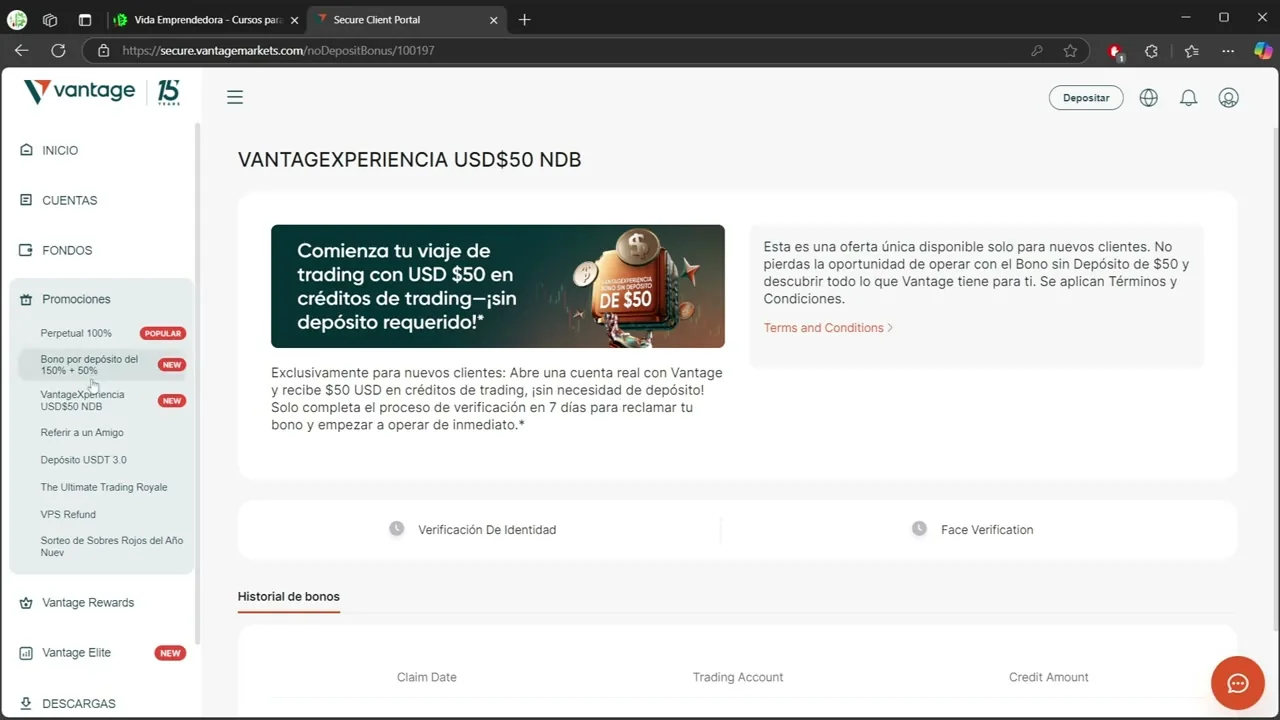Open the Terms and Conditions link
The image size is (1280, 720).
(828, 328)
